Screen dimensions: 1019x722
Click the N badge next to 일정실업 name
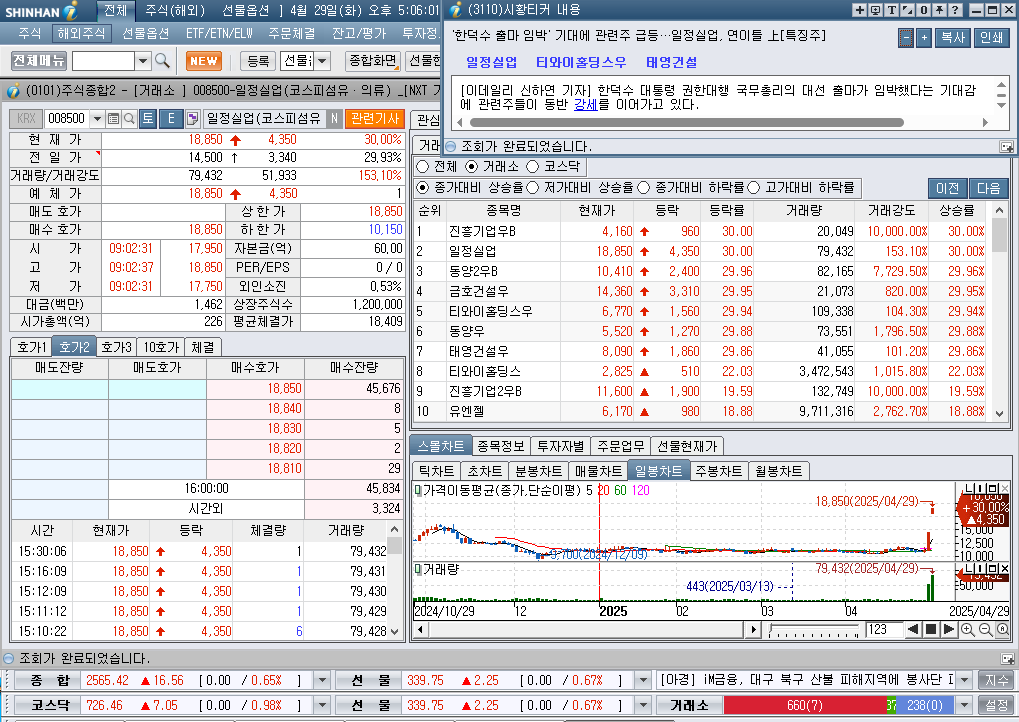coord(334,118)
